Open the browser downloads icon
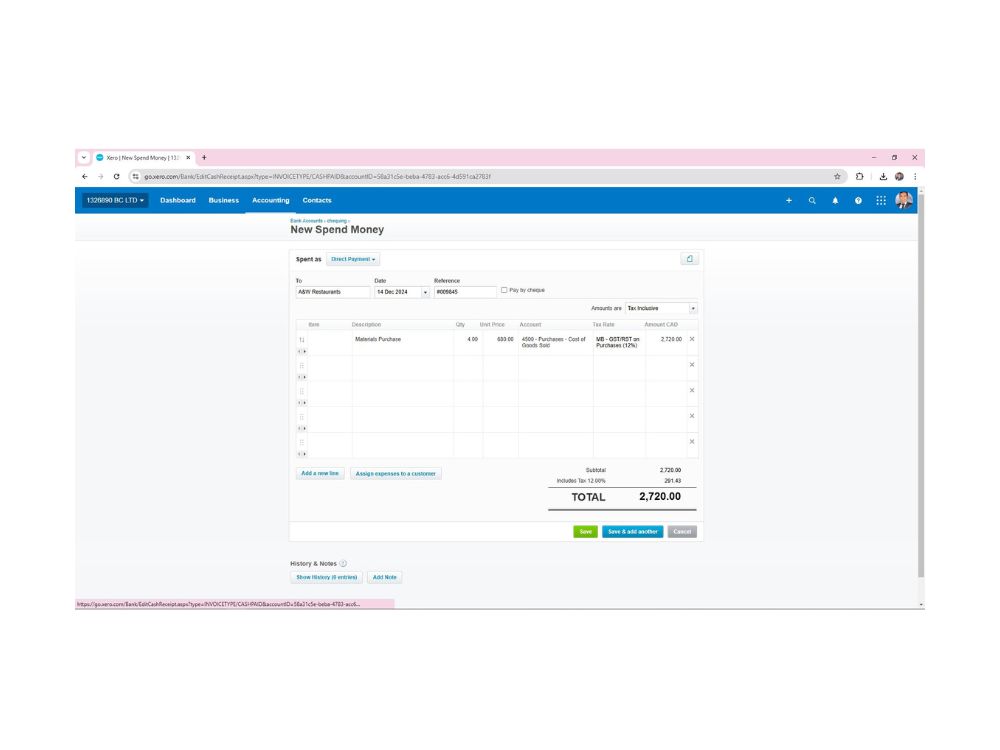The image size is (1000, 750). 883,177
